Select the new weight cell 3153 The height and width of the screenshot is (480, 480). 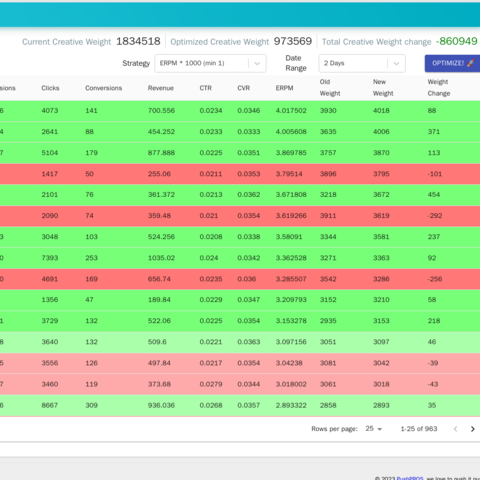(x=381, y=321)
